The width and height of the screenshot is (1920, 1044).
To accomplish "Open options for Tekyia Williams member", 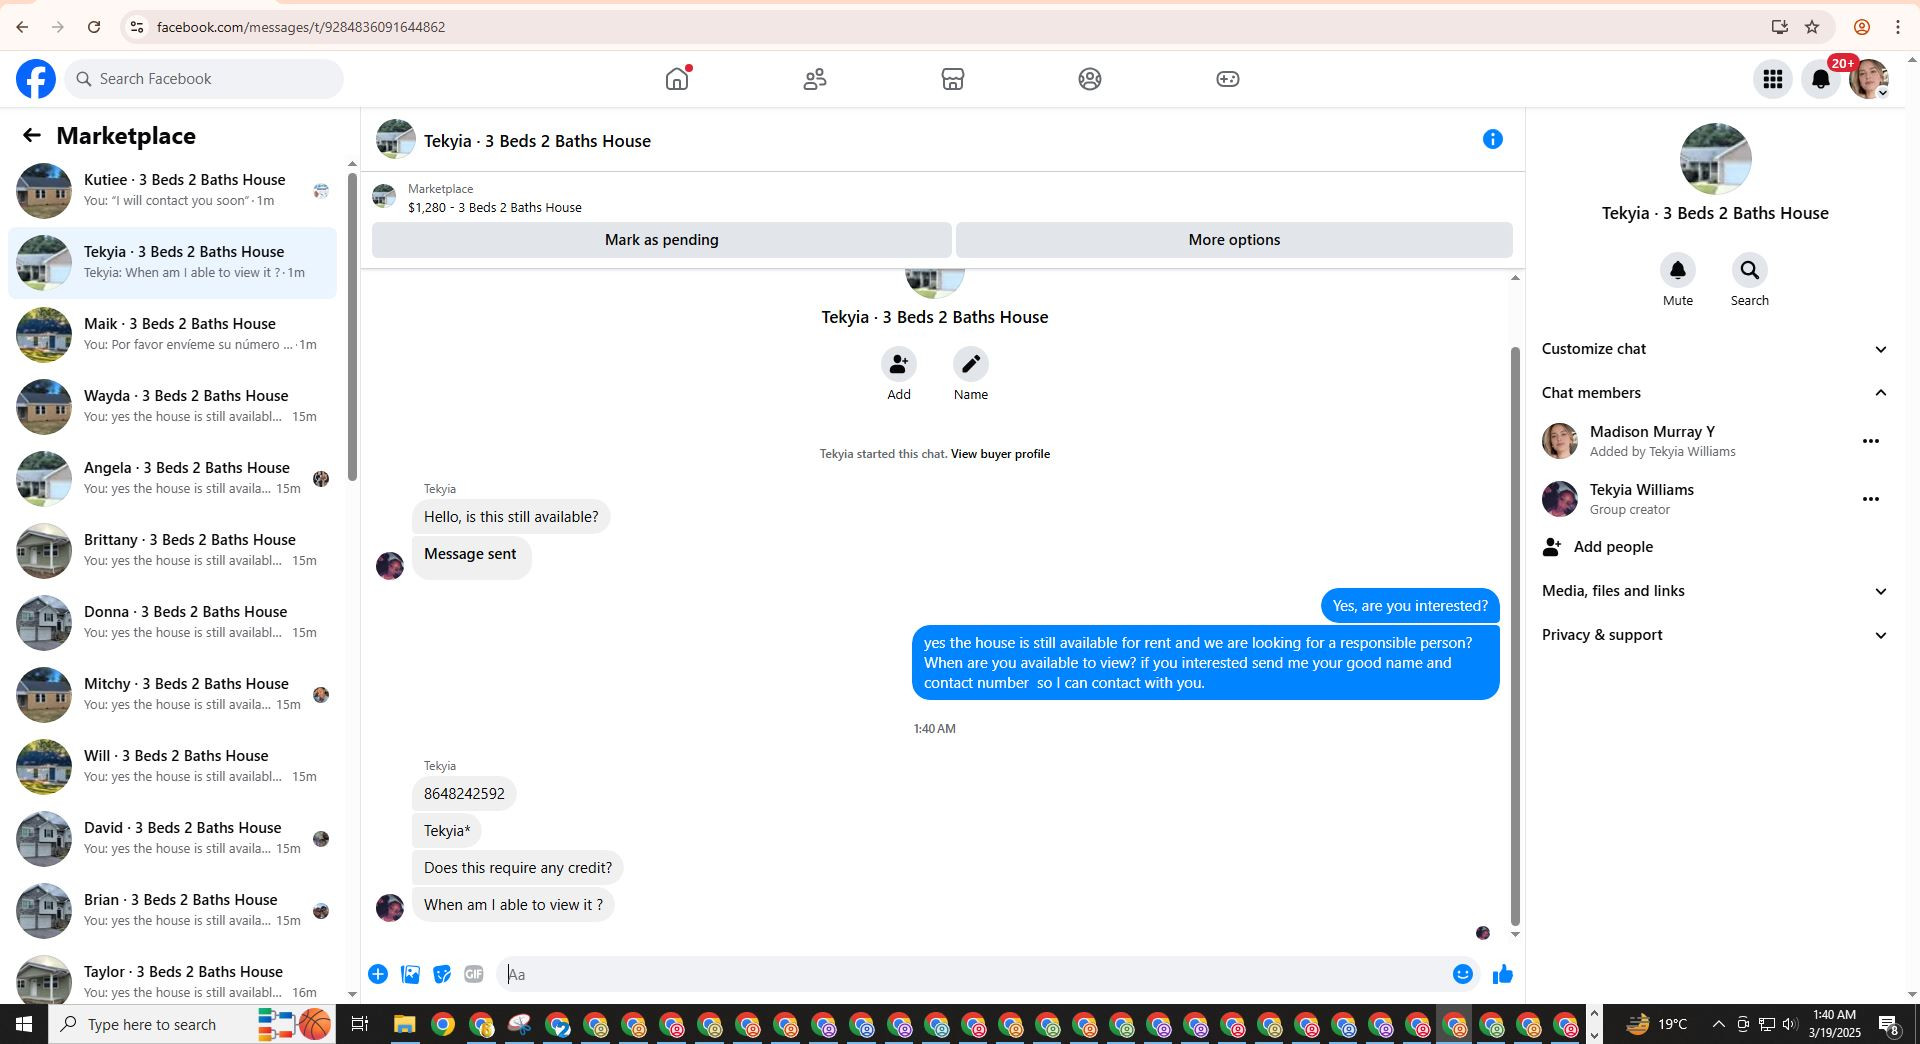I will 1871,499.
